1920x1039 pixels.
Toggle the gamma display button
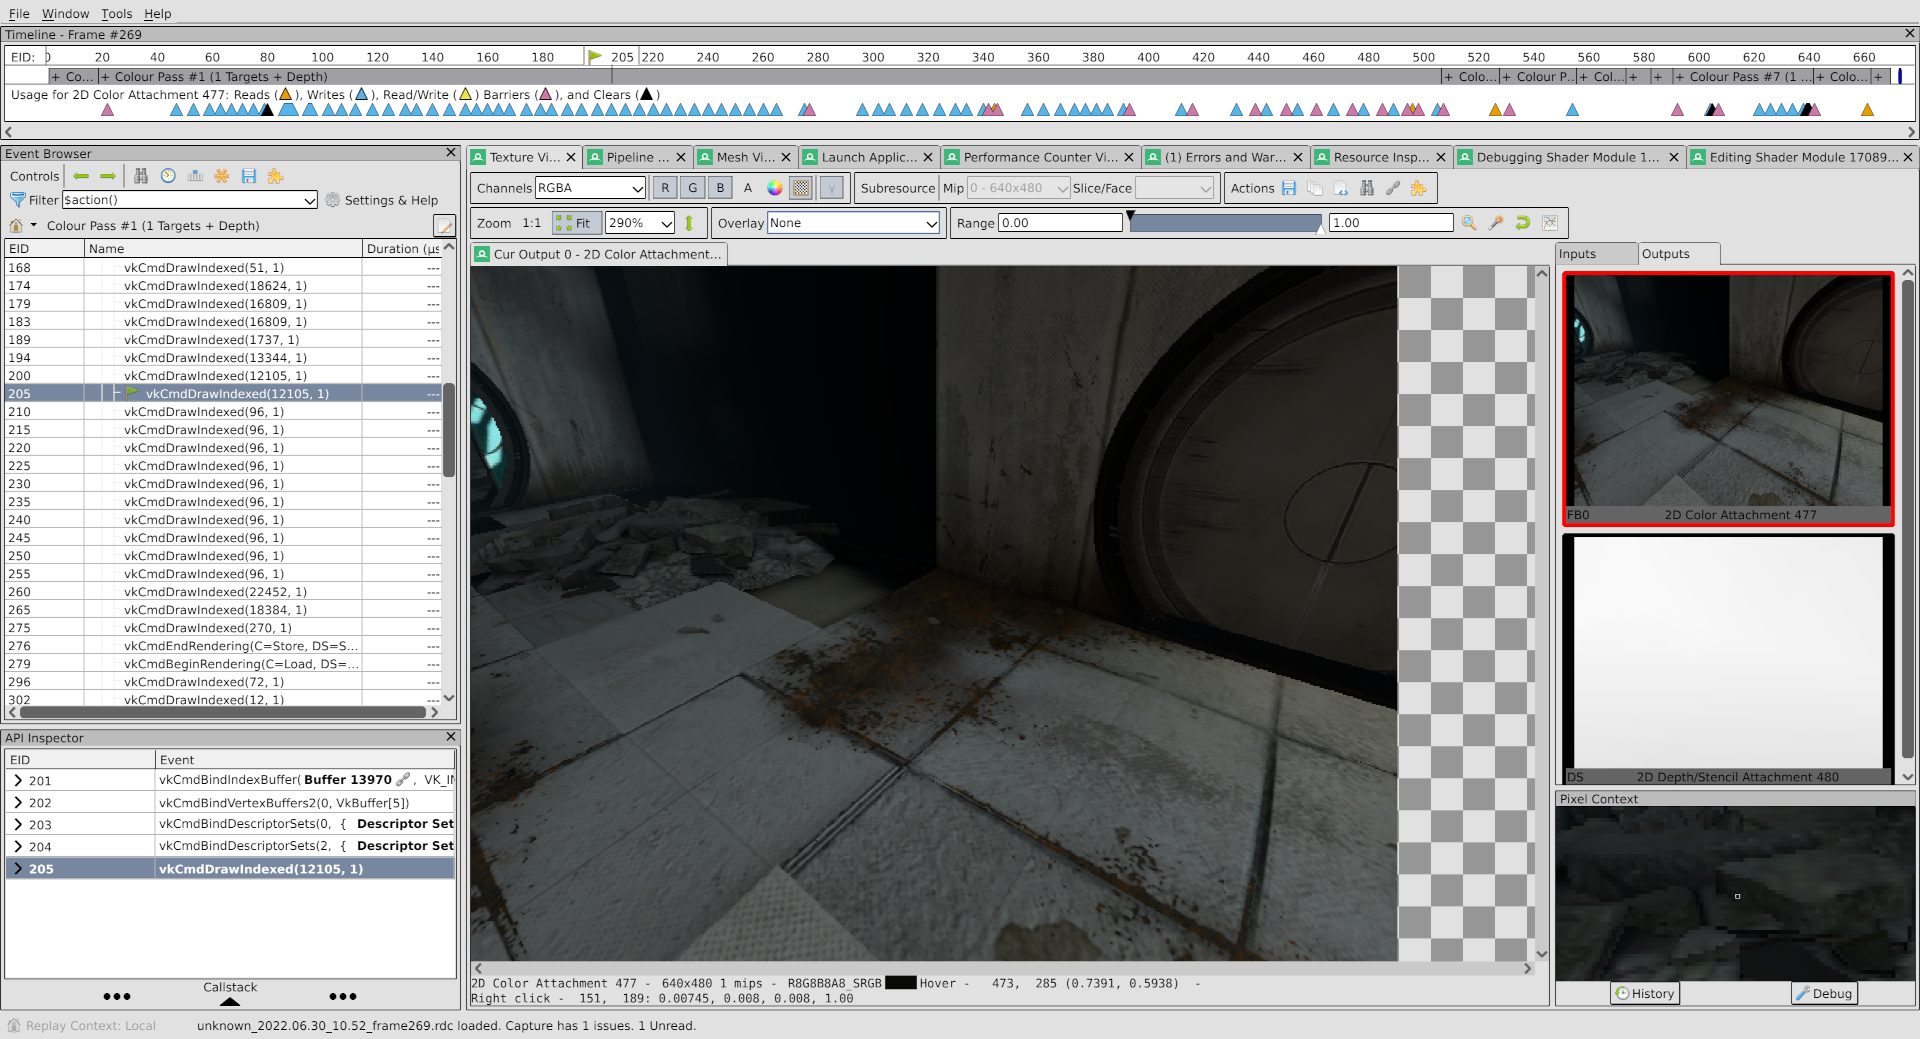[x=831, y=188]
